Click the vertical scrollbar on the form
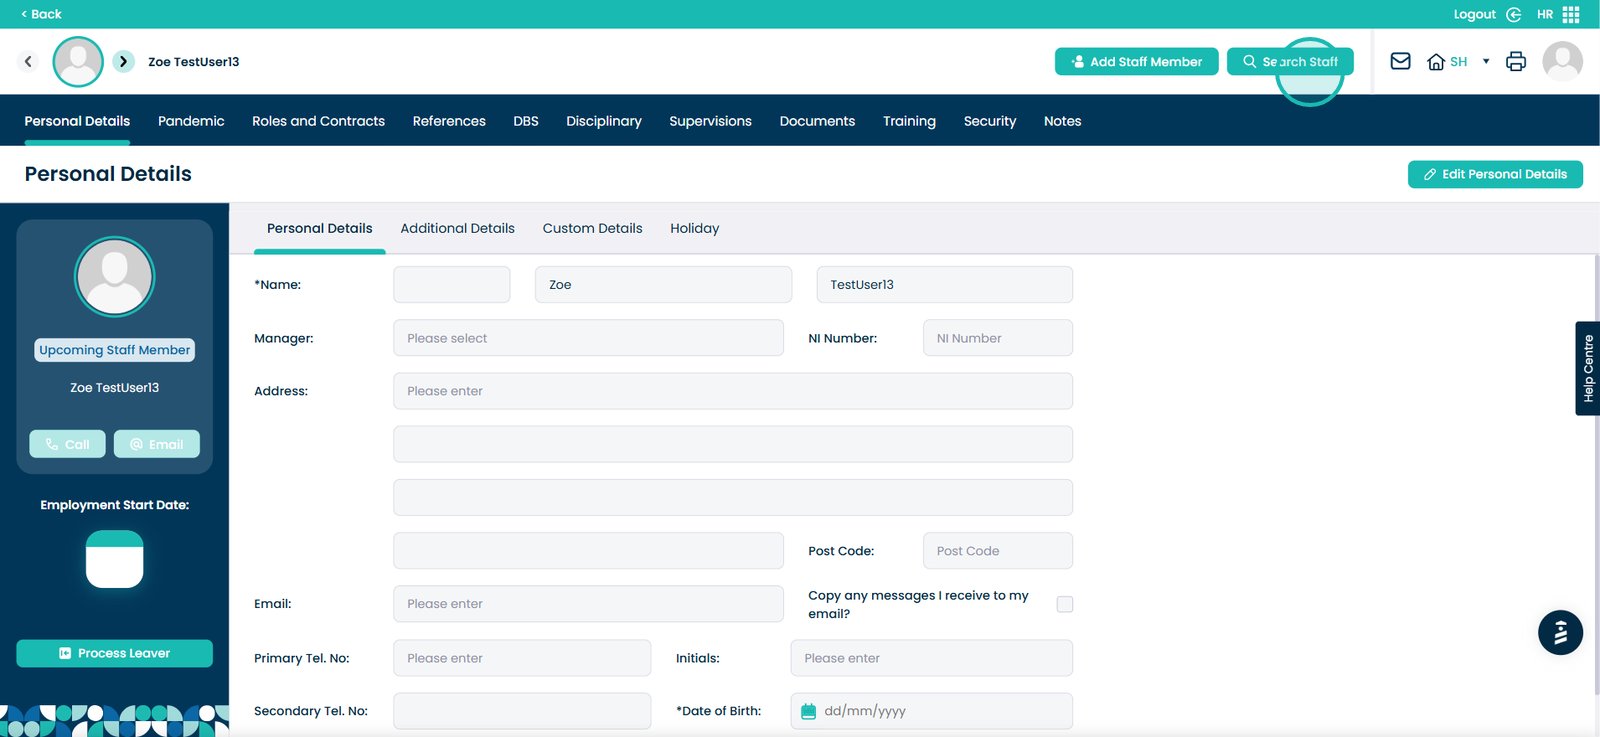Viewport: 1600px width, 737px height. (x=1595, y=470)
